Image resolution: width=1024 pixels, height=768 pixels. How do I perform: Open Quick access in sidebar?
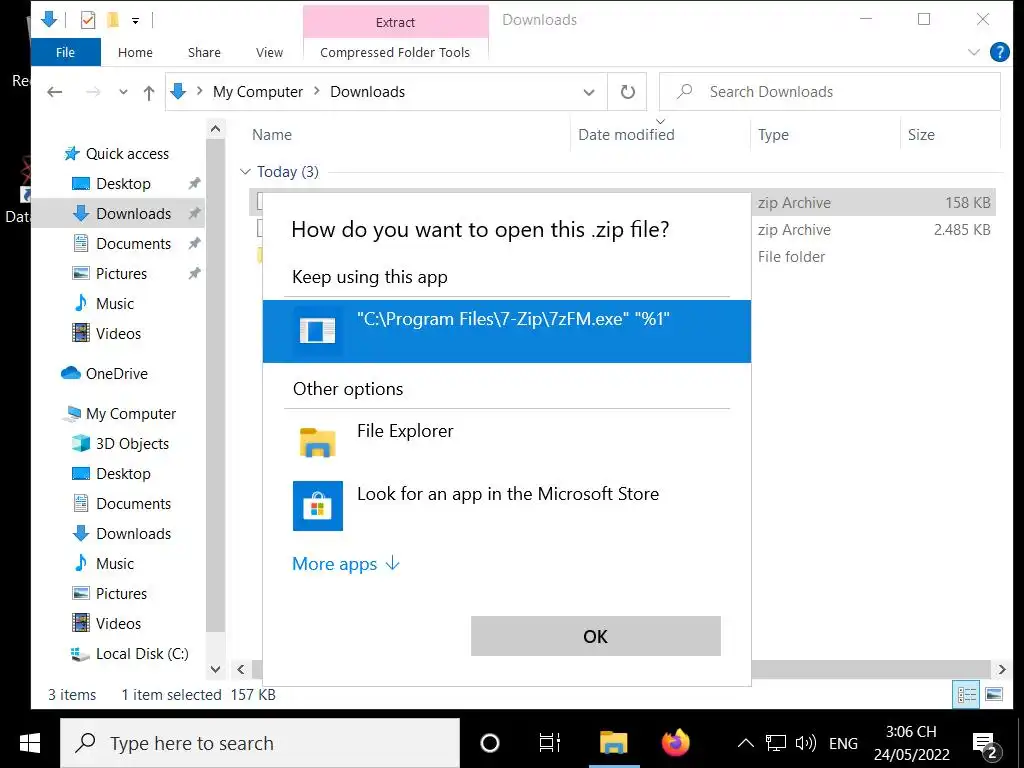tap(127, 153)
